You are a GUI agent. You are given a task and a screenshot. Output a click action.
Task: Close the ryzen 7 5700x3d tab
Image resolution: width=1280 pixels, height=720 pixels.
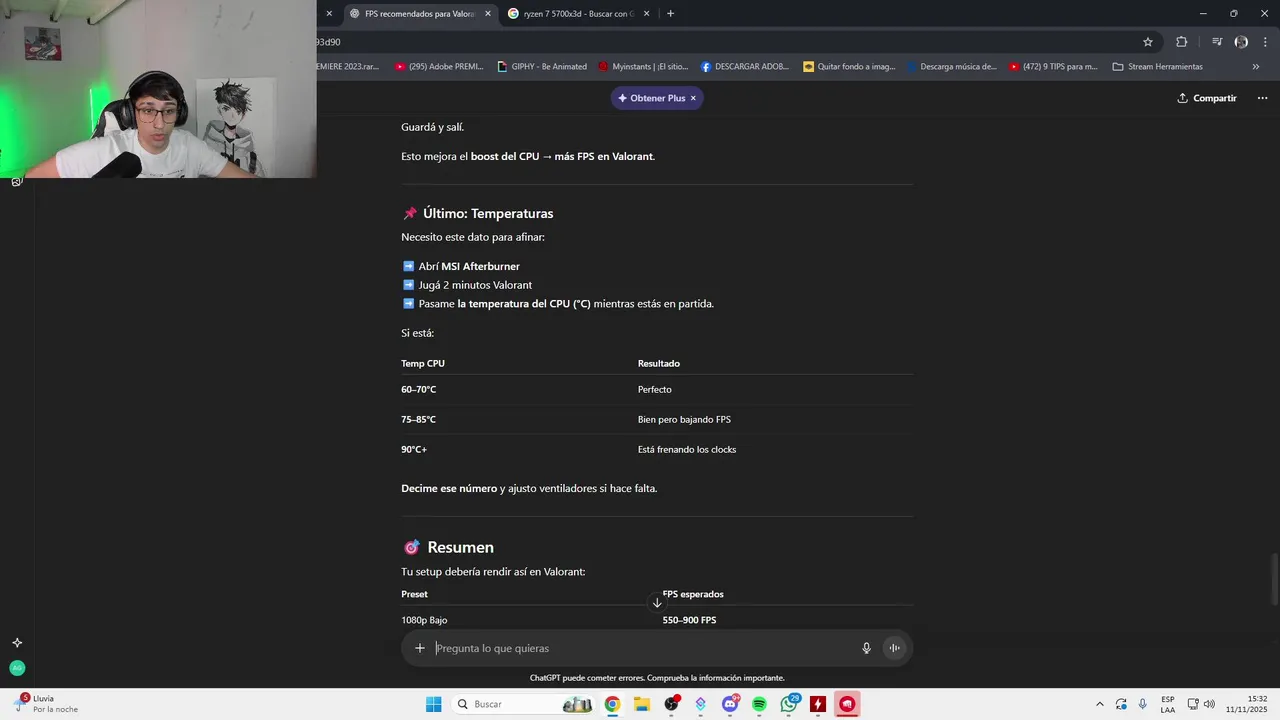646,14
